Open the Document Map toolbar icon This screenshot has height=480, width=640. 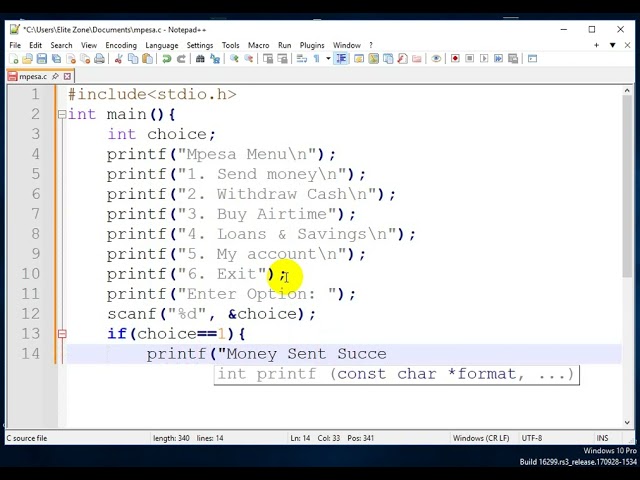(373, 59)
